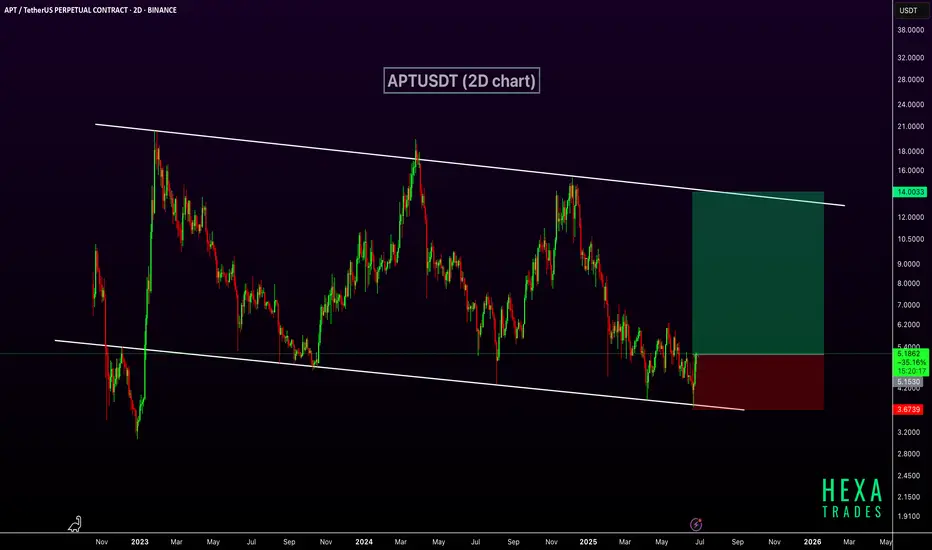Click the gray 5.1530 price label

(x=908, y=382)
